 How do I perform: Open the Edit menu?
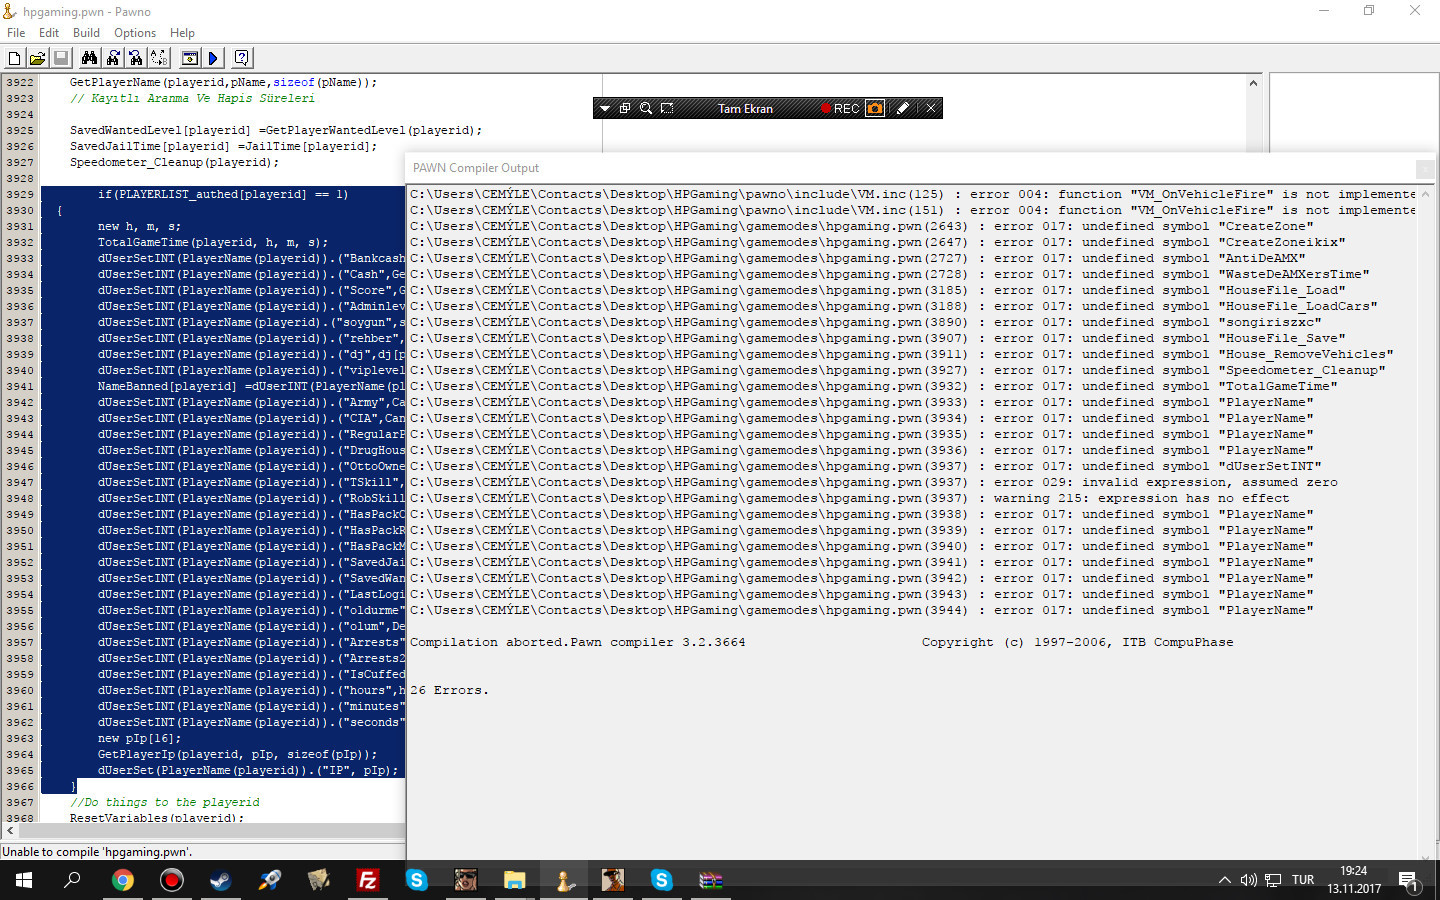click(x=49, y=33)
